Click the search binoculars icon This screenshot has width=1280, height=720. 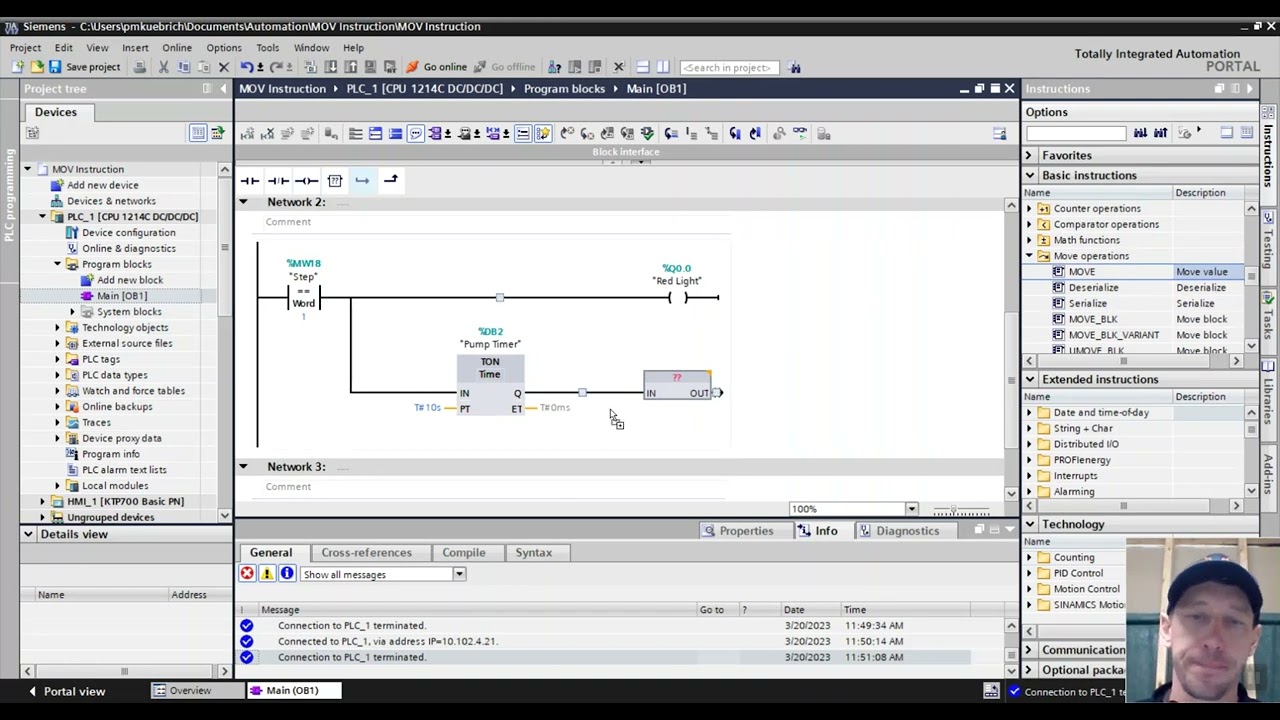coord(795,67)
